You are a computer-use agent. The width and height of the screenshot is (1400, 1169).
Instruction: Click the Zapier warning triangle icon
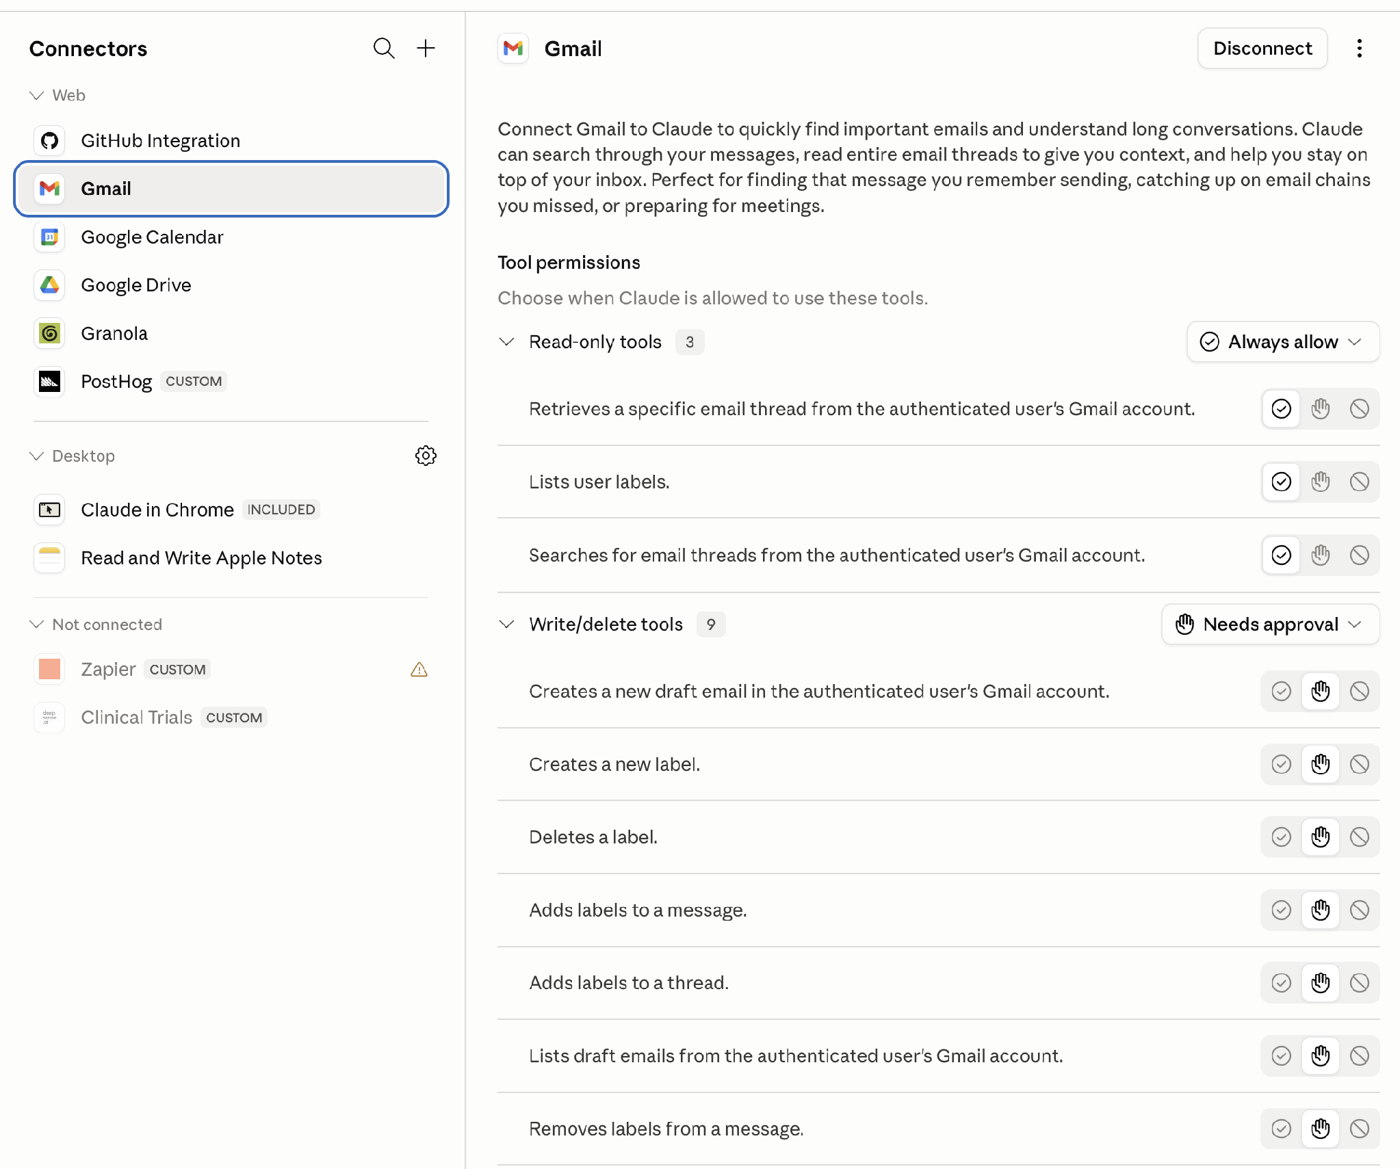pyautogui.click(x=419, y=670)
